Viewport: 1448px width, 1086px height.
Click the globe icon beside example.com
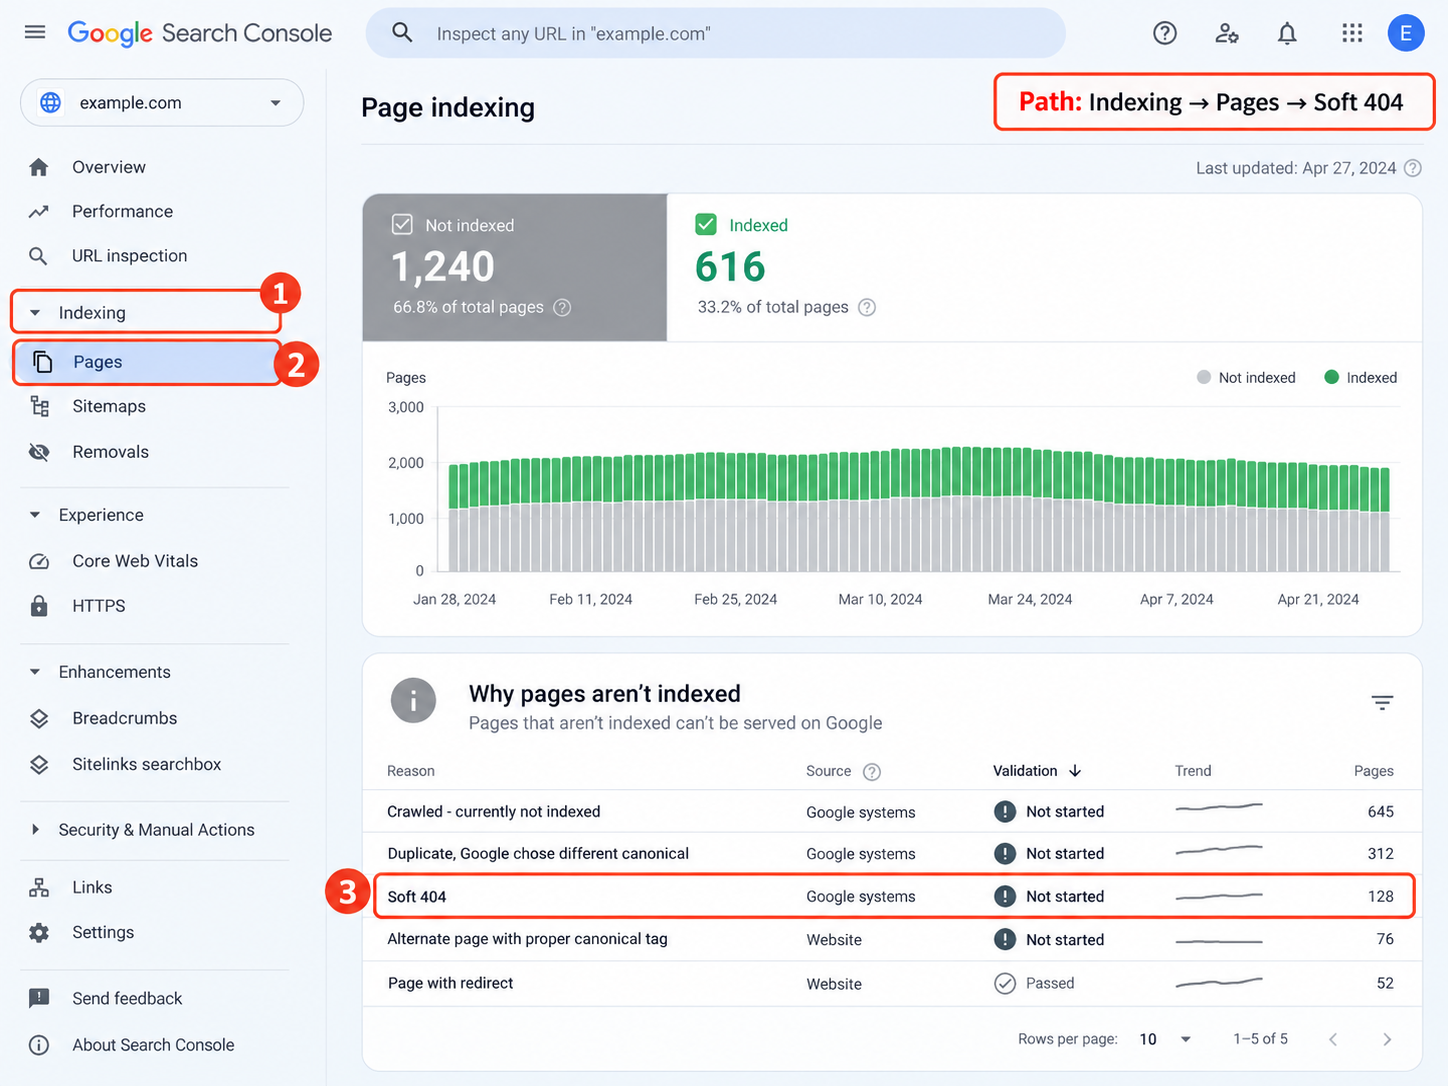coord(50,103)
